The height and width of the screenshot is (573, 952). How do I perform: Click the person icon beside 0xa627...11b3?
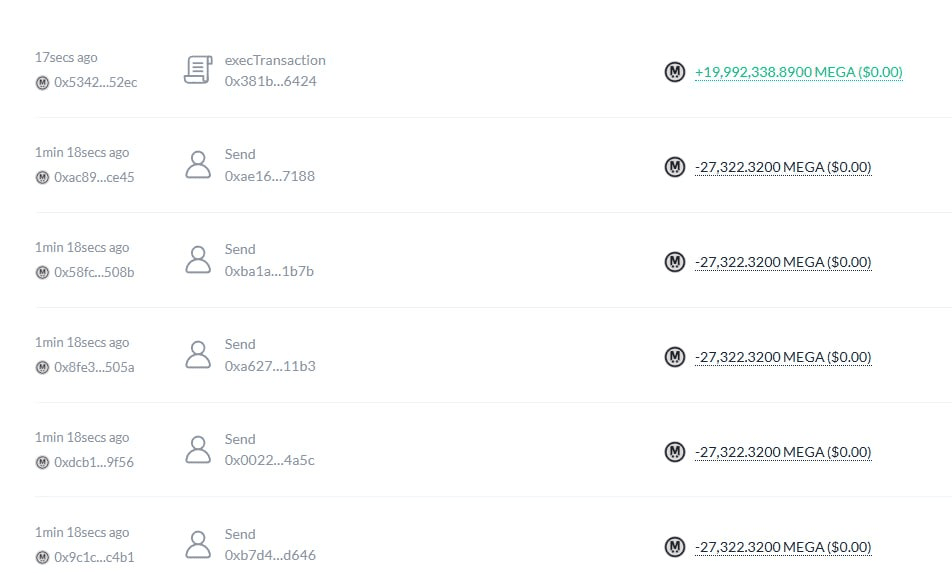tap(198, 355)
